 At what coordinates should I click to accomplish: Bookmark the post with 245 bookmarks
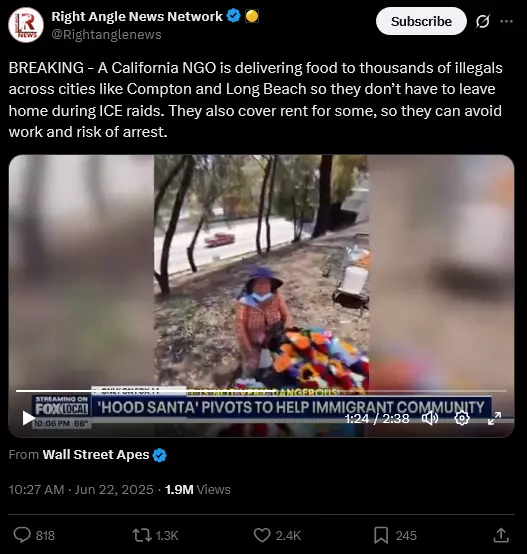click(381, 535)
